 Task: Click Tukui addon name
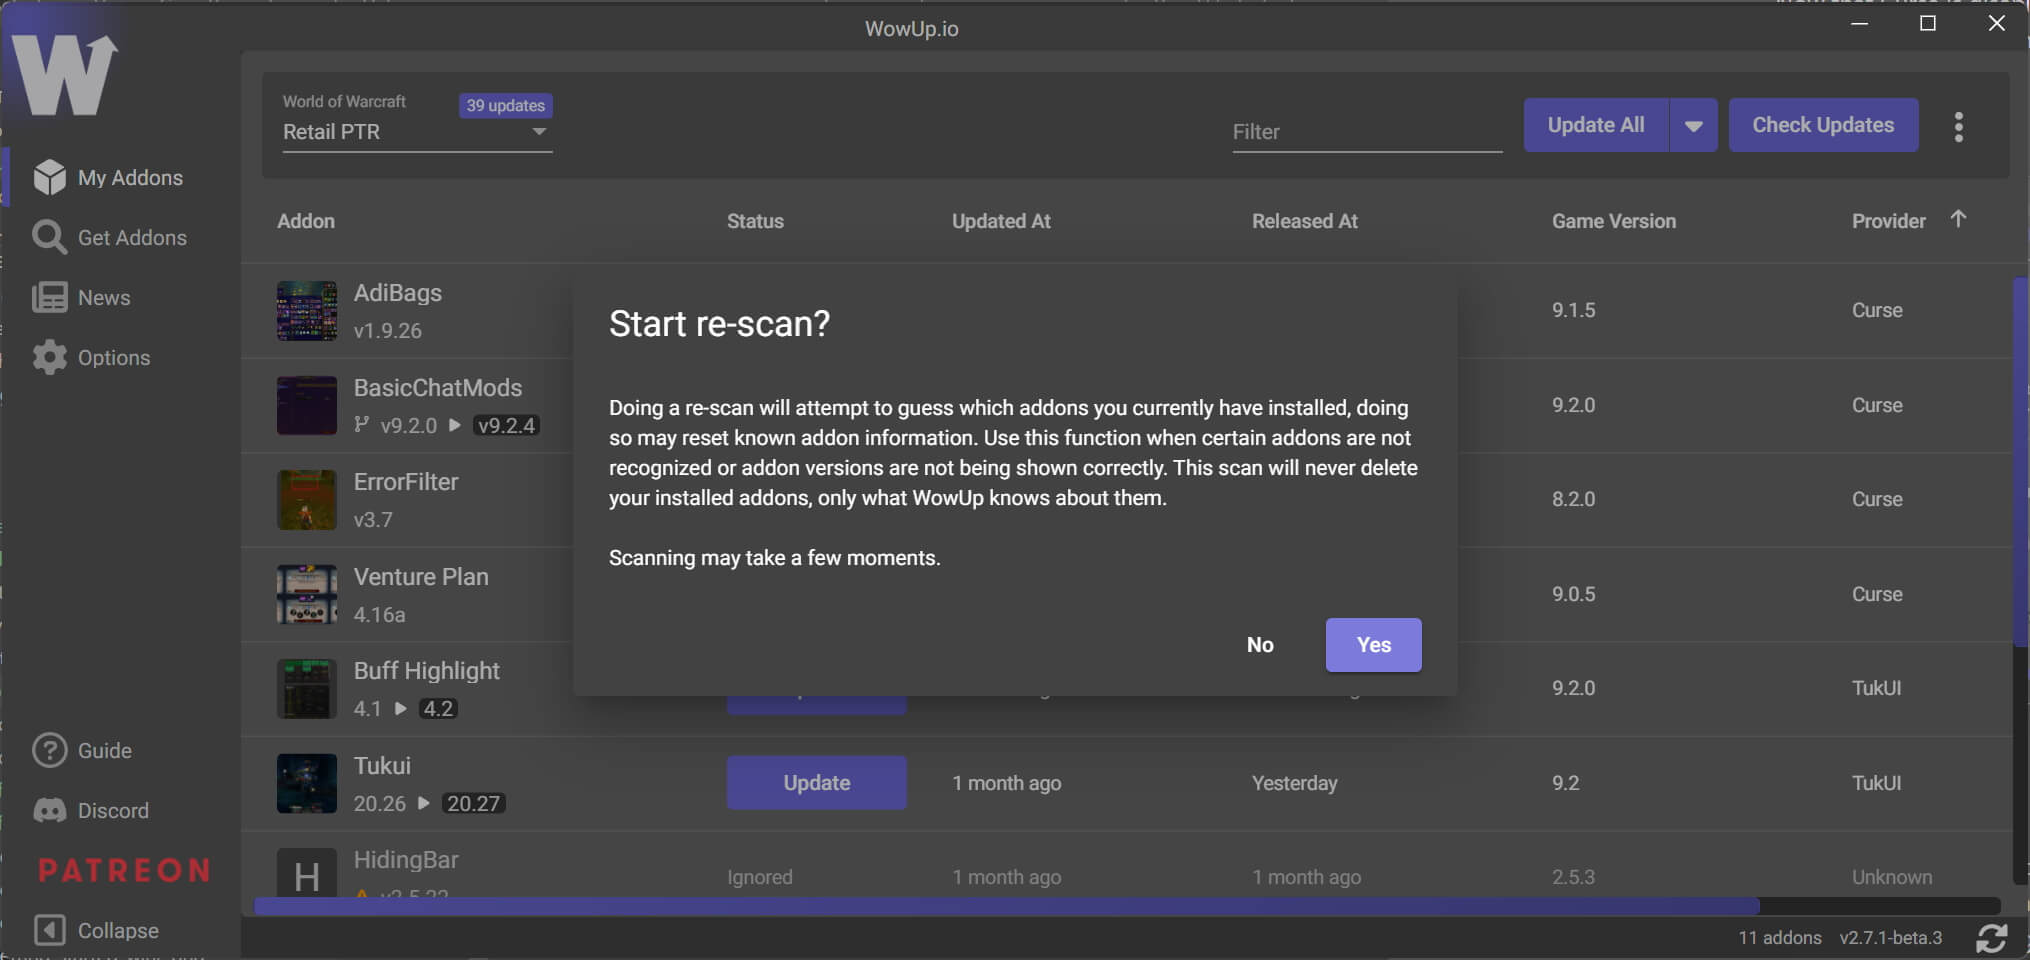(x=382, y=766)
